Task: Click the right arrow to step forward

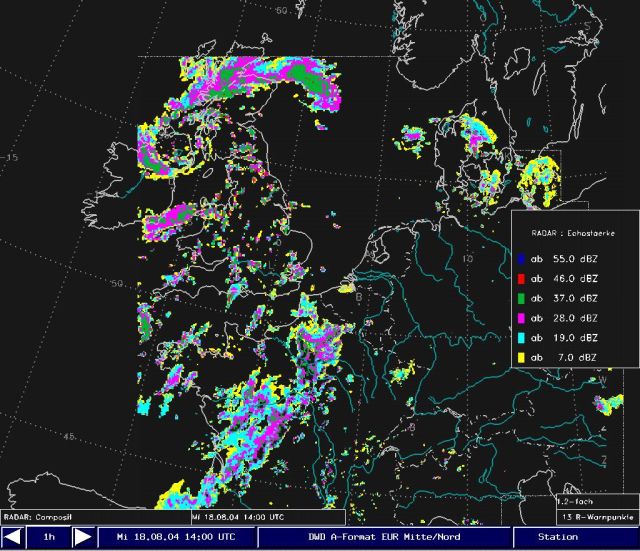Action: pos(83,538)
